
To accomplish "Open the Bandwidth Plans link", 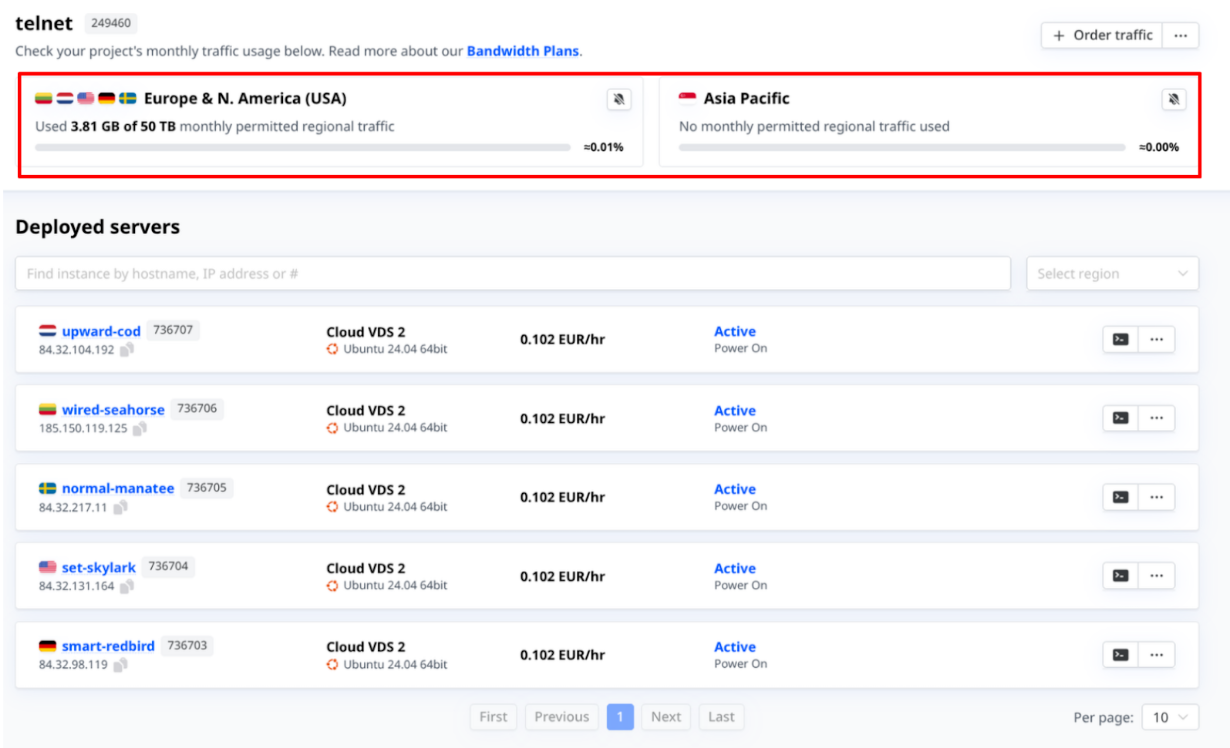I will 522,51.
